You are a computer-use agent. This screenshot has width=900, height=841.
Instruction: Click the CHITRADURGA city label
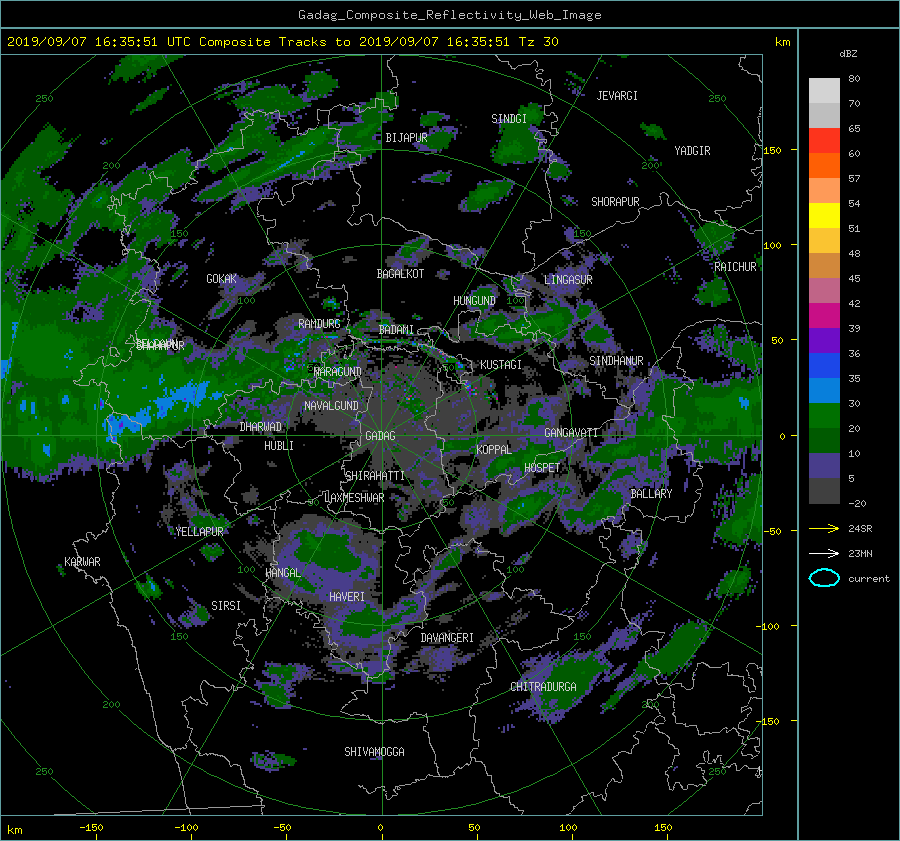(x=543, y=687)
